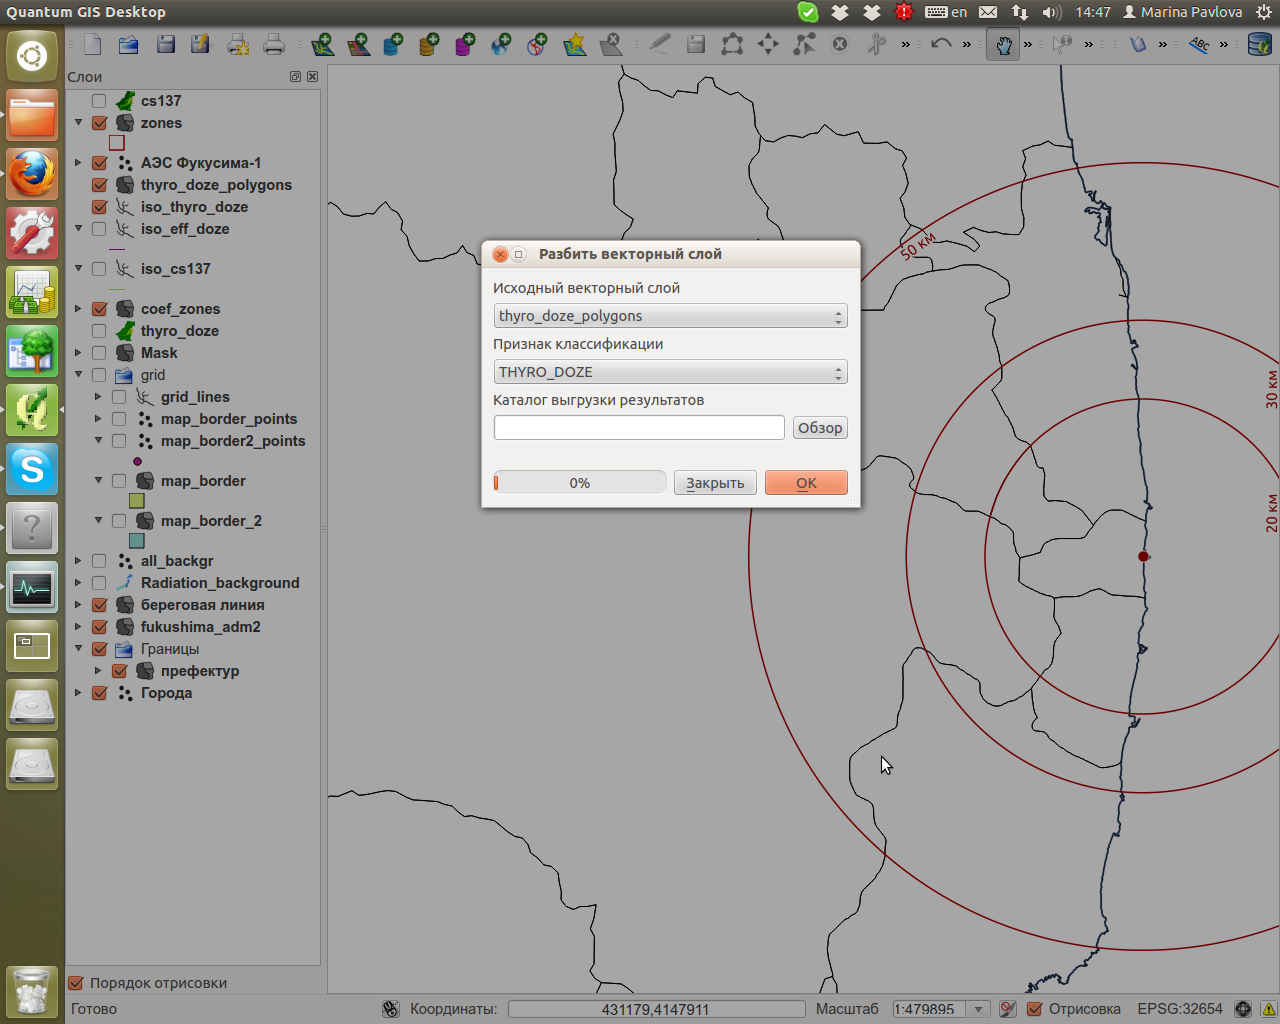This screenshot has width=1280, height=1024.
Task: Select the Pan map hand tool
Action: tap(1003, 44)
